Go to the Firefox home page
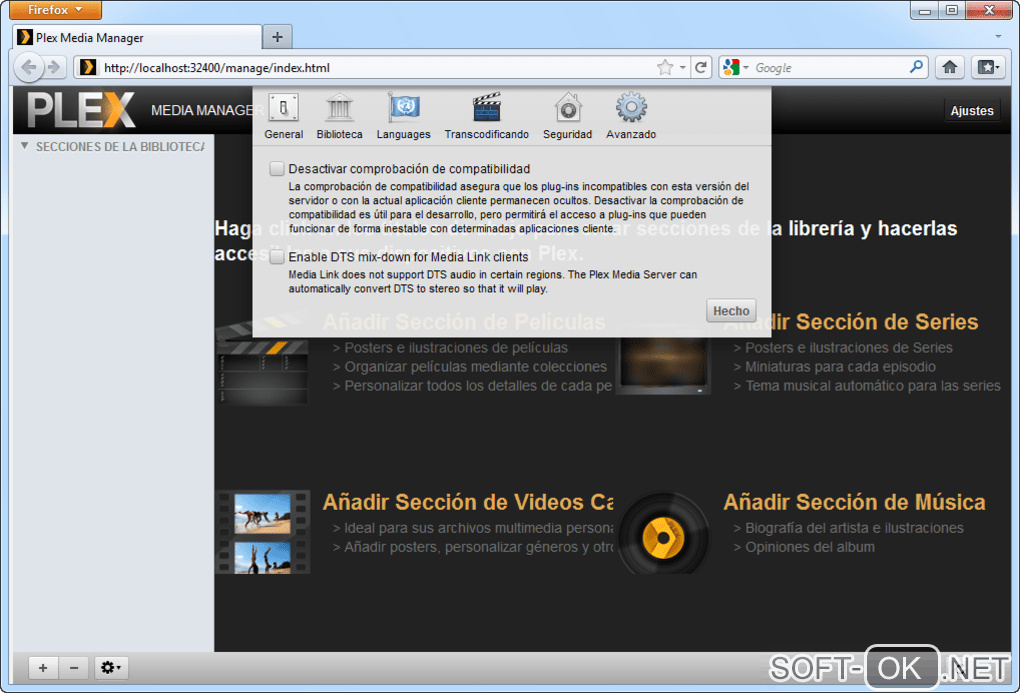This screenshot has height=693, width=1020. pyautogui.click(x=950, y=67)
